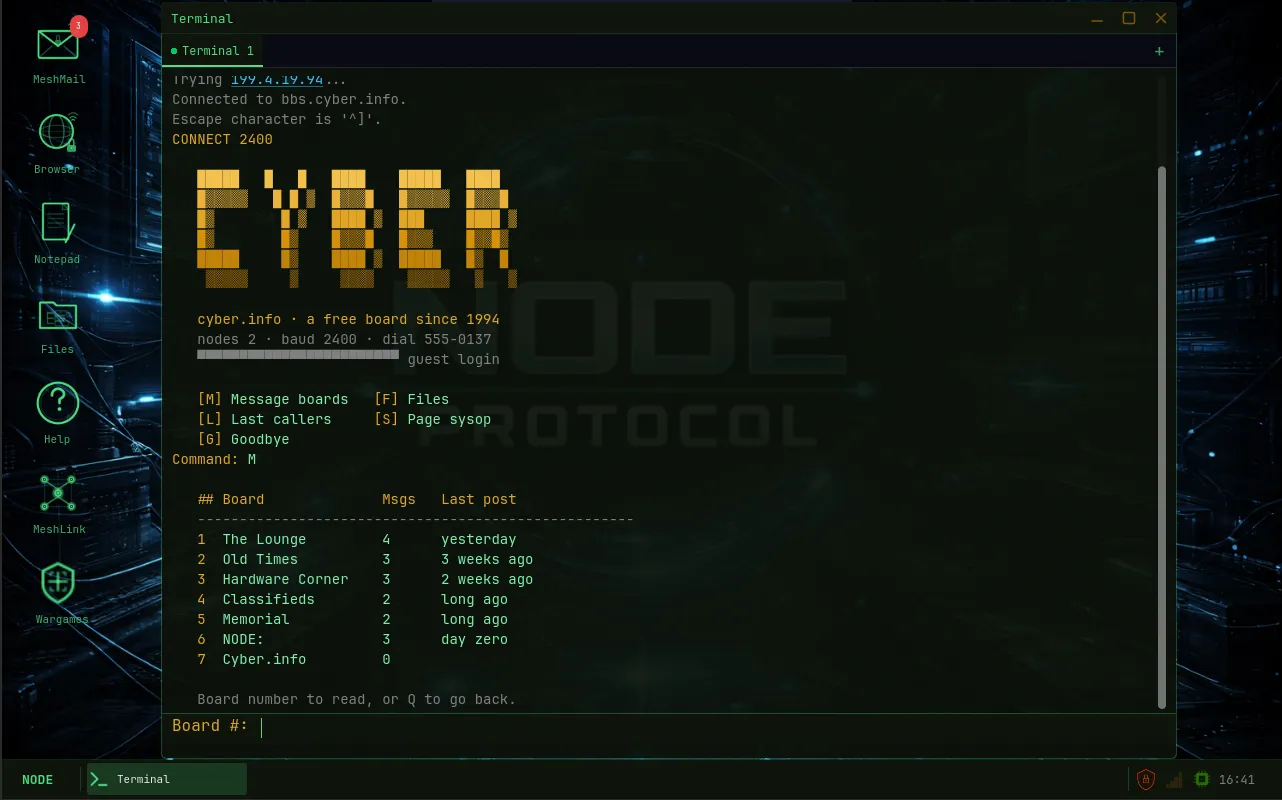This screenshot has width=1282, height=800.
Task: Click the [G] Goodbye option
Action: 243,439
